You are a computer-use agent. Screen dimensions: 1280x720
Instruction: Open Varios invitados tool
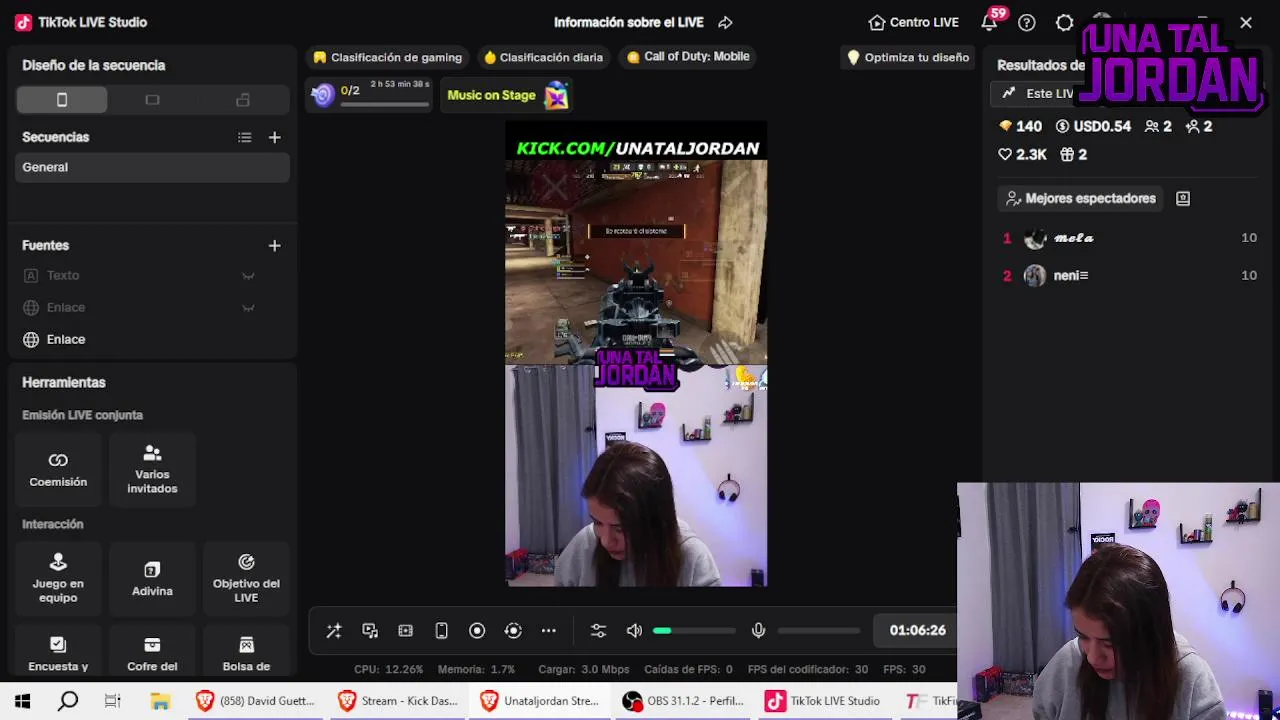tap(152, 469)
